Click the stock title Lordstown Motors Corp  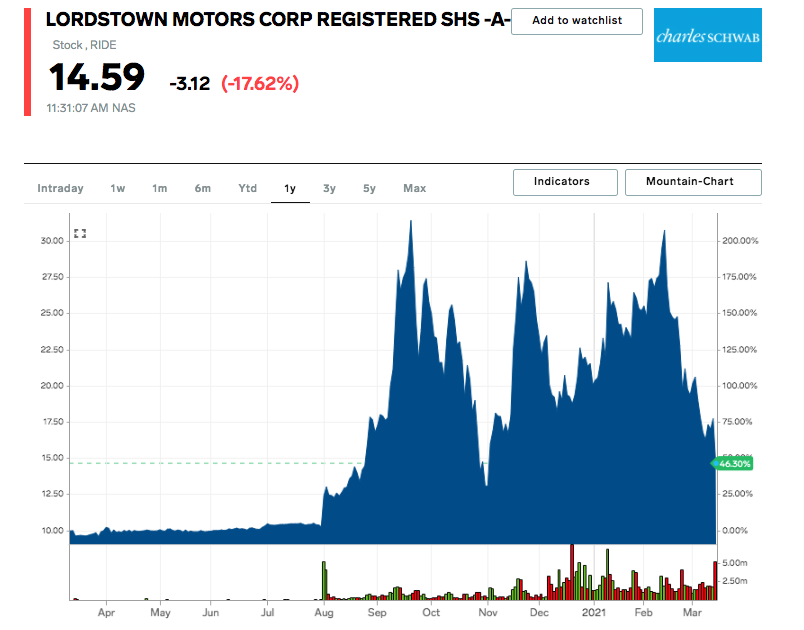coord(277,19)
